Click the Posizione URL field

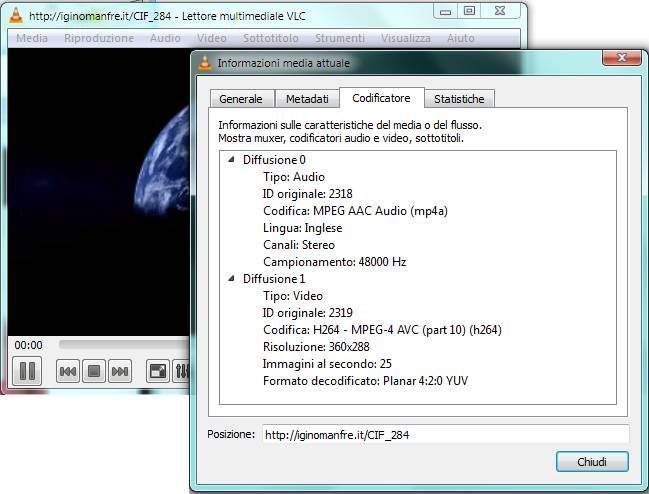(446, 435)
